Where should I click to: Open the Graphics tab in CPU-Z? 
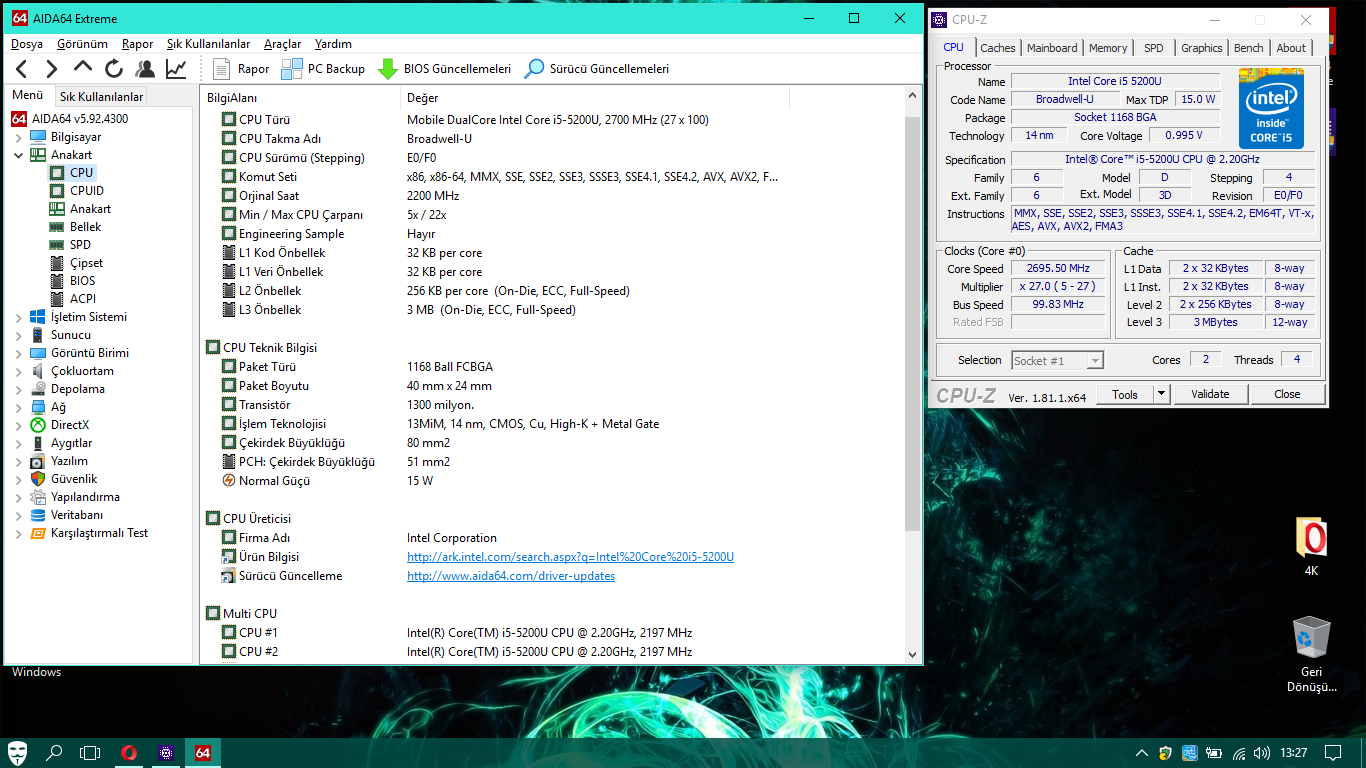1201,48
